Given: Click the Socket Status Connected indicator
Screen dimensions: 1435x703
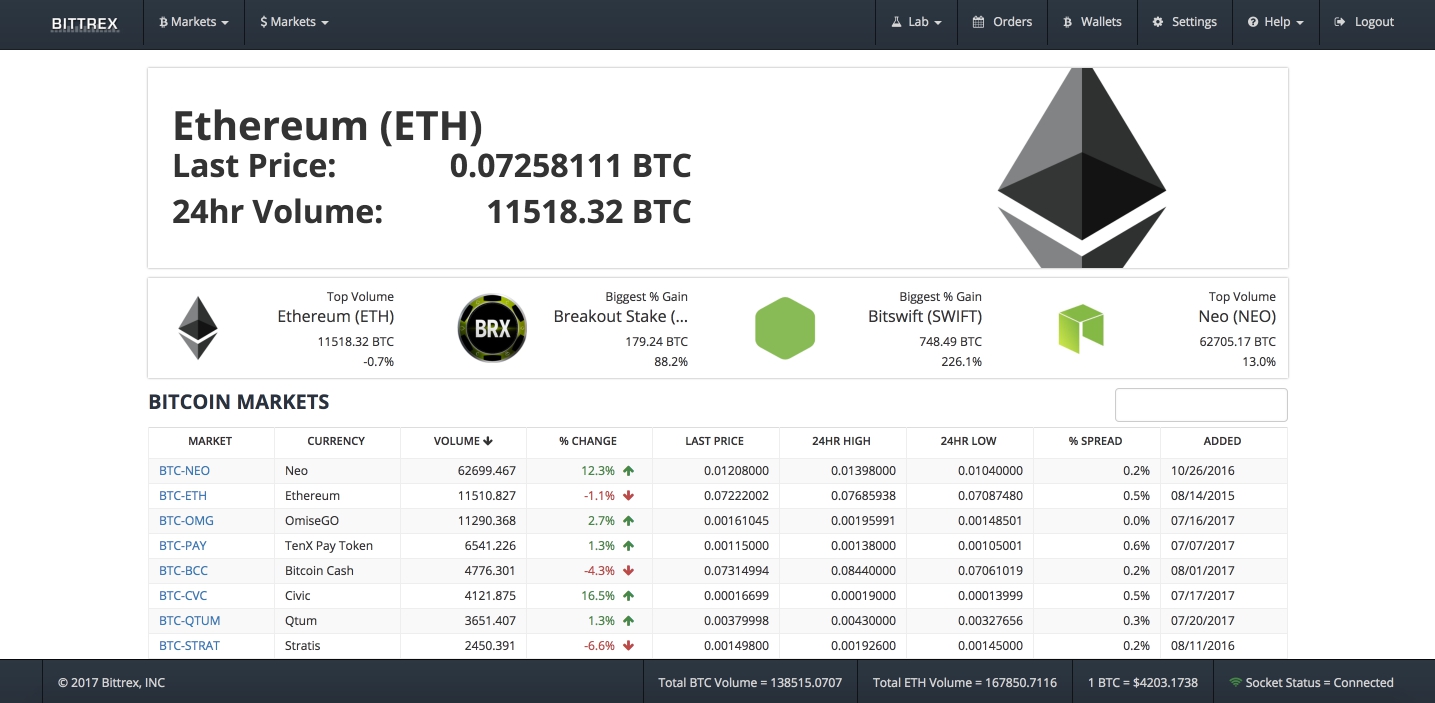Looking at the screenshot, I should click(1311, 682).
